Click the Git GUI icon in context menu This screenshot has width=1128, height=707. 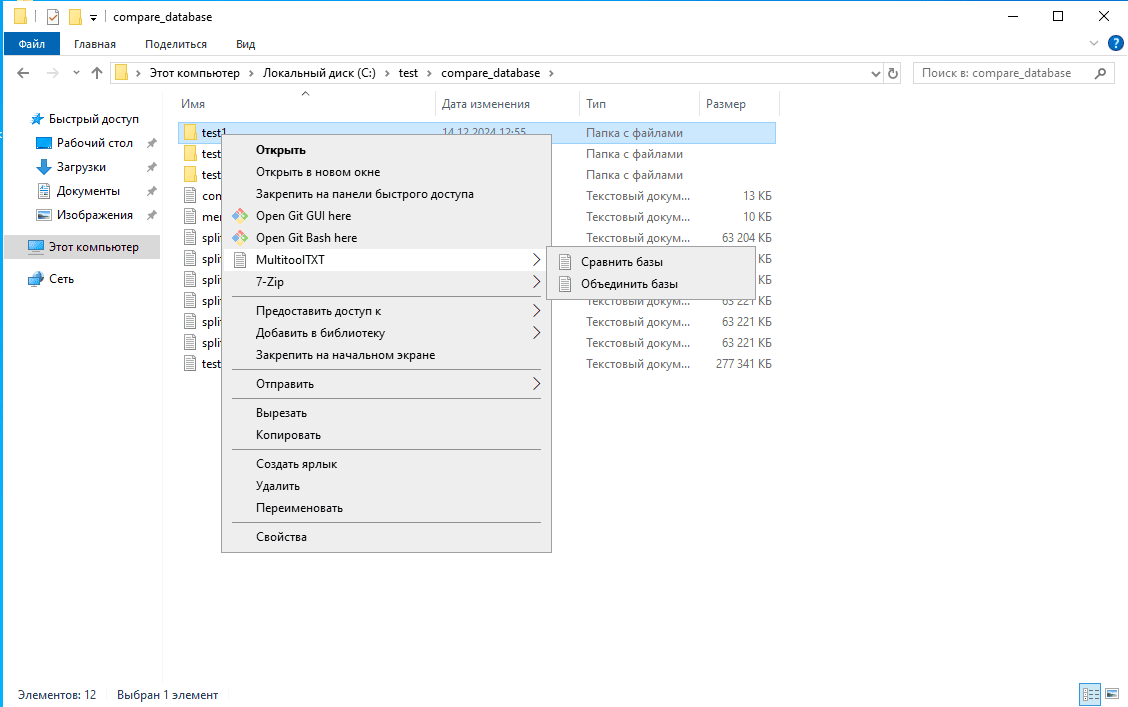click(239, 216)
